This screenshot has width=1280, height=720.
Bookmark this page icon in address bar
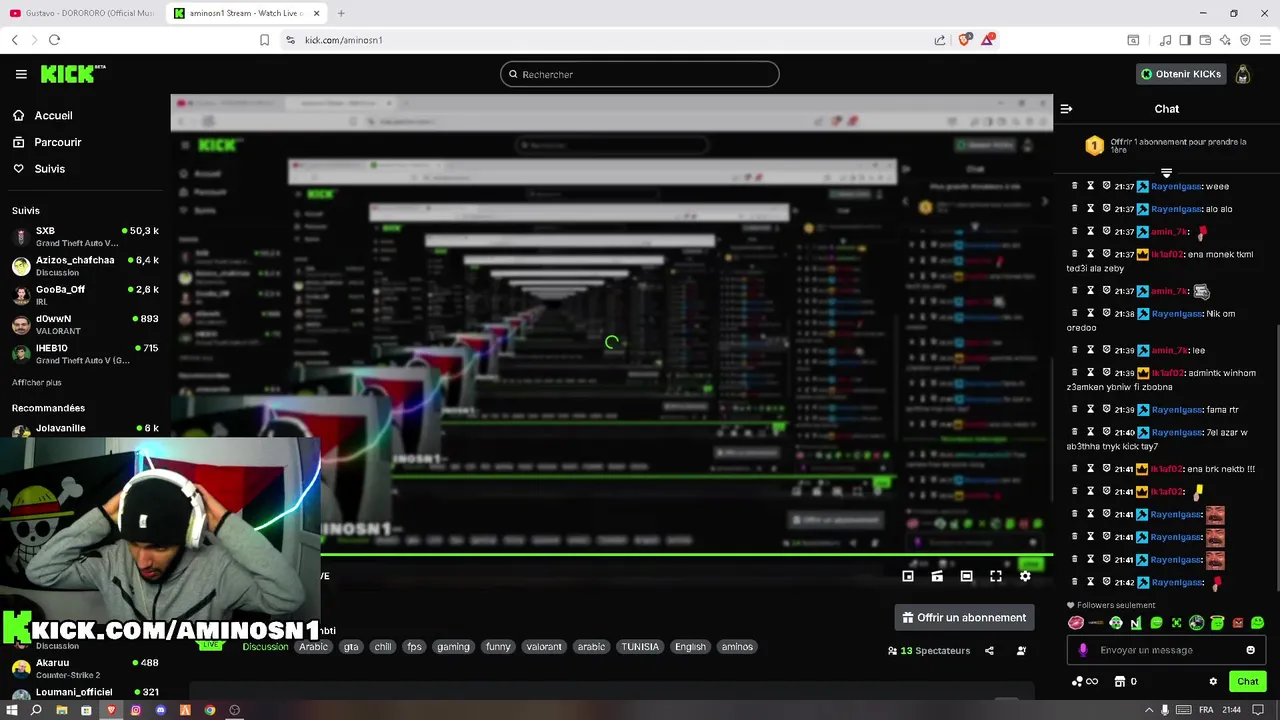[x=264, y=40]
